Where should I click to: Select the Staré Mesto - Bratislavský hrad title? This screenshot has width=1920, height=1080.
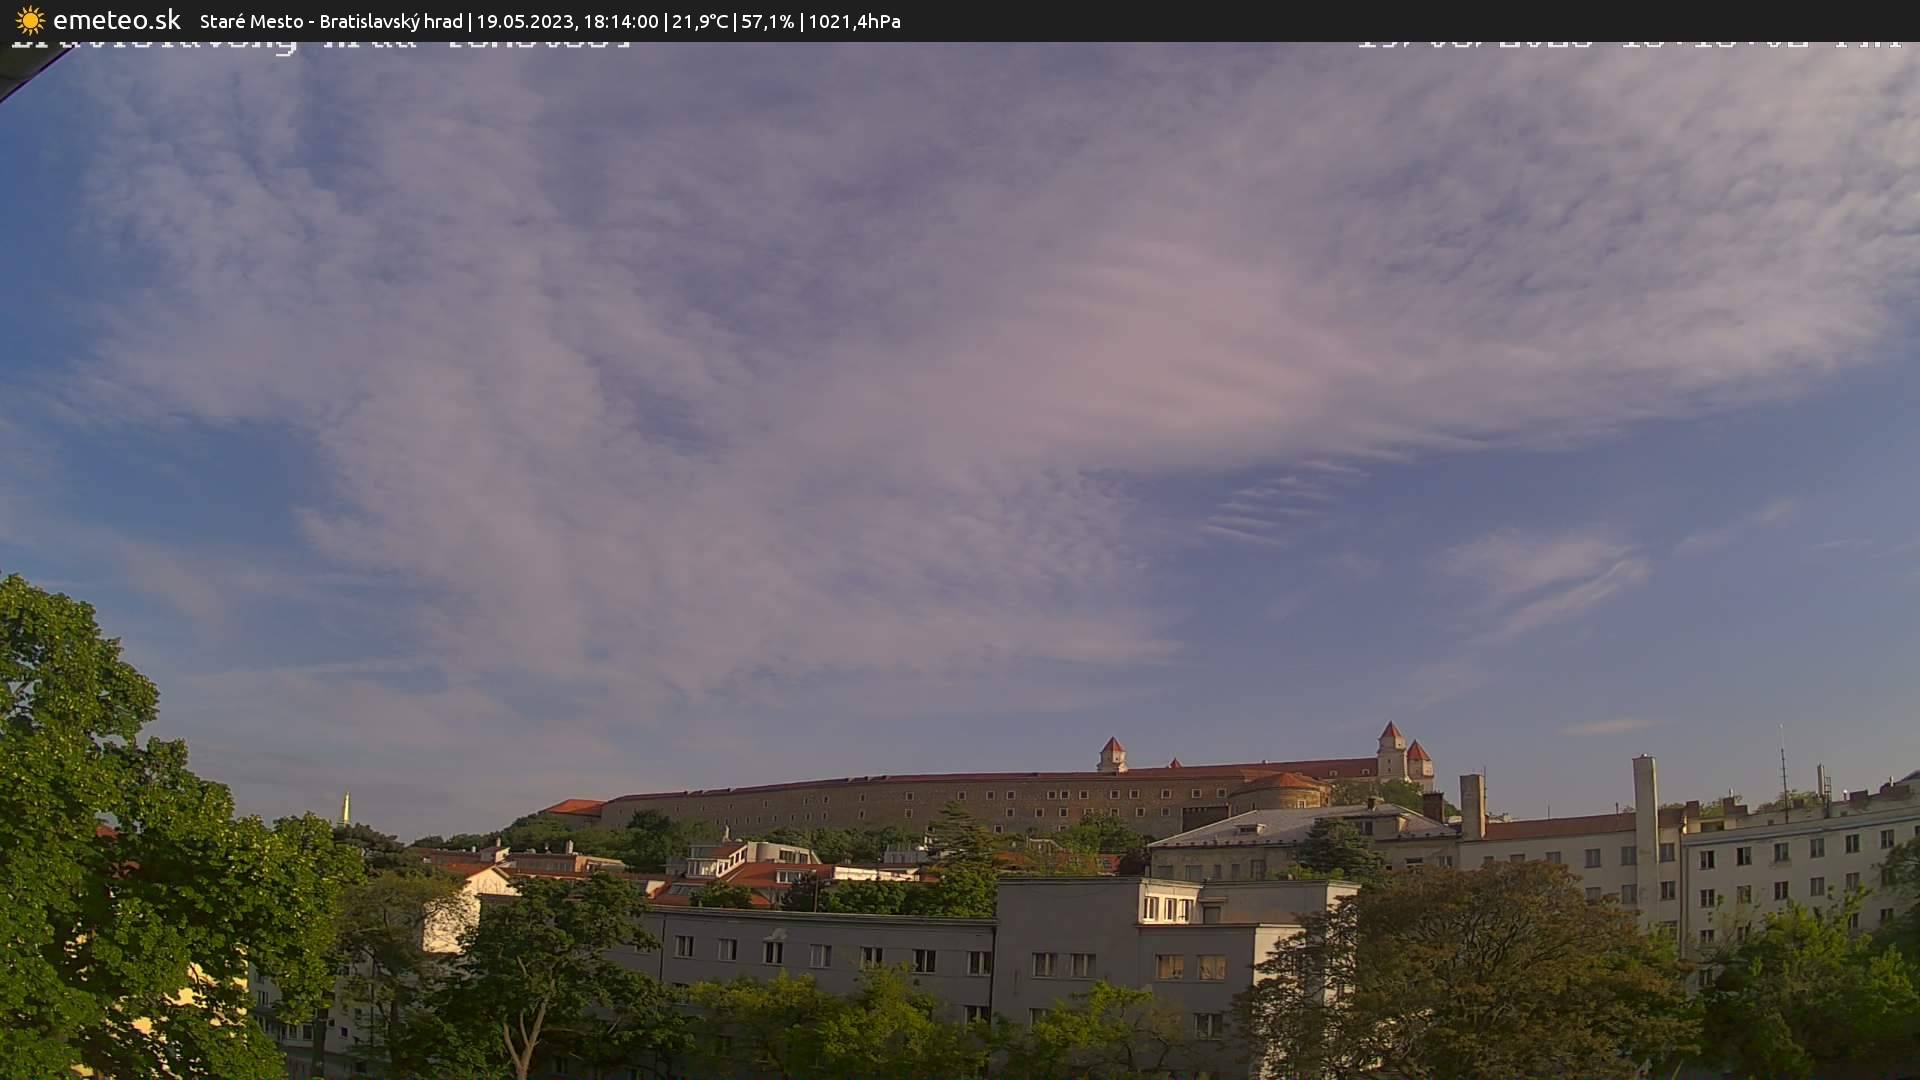[330, 21]
